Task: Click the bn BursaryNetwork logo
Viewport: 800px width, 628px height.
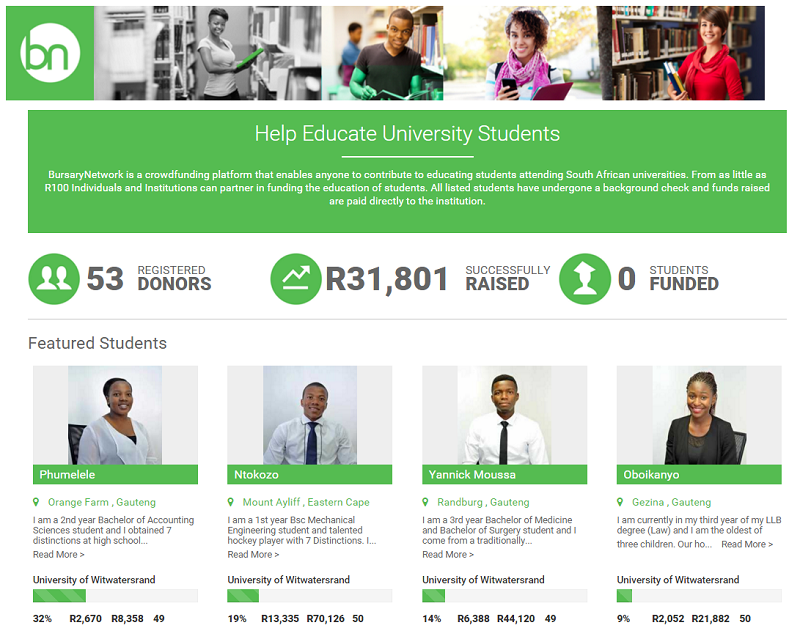Action: click(50, 53)
